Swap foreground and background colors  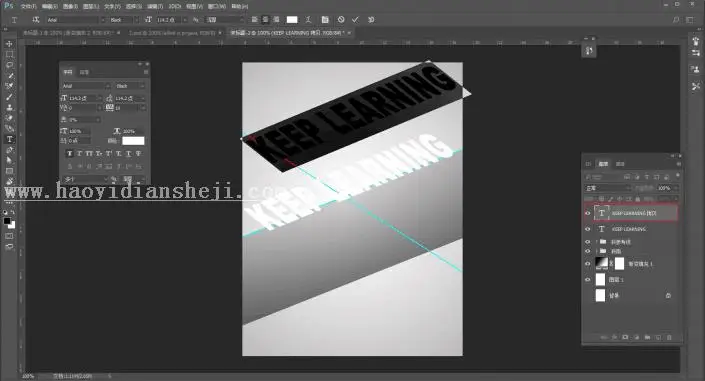[x=13, y=213]
